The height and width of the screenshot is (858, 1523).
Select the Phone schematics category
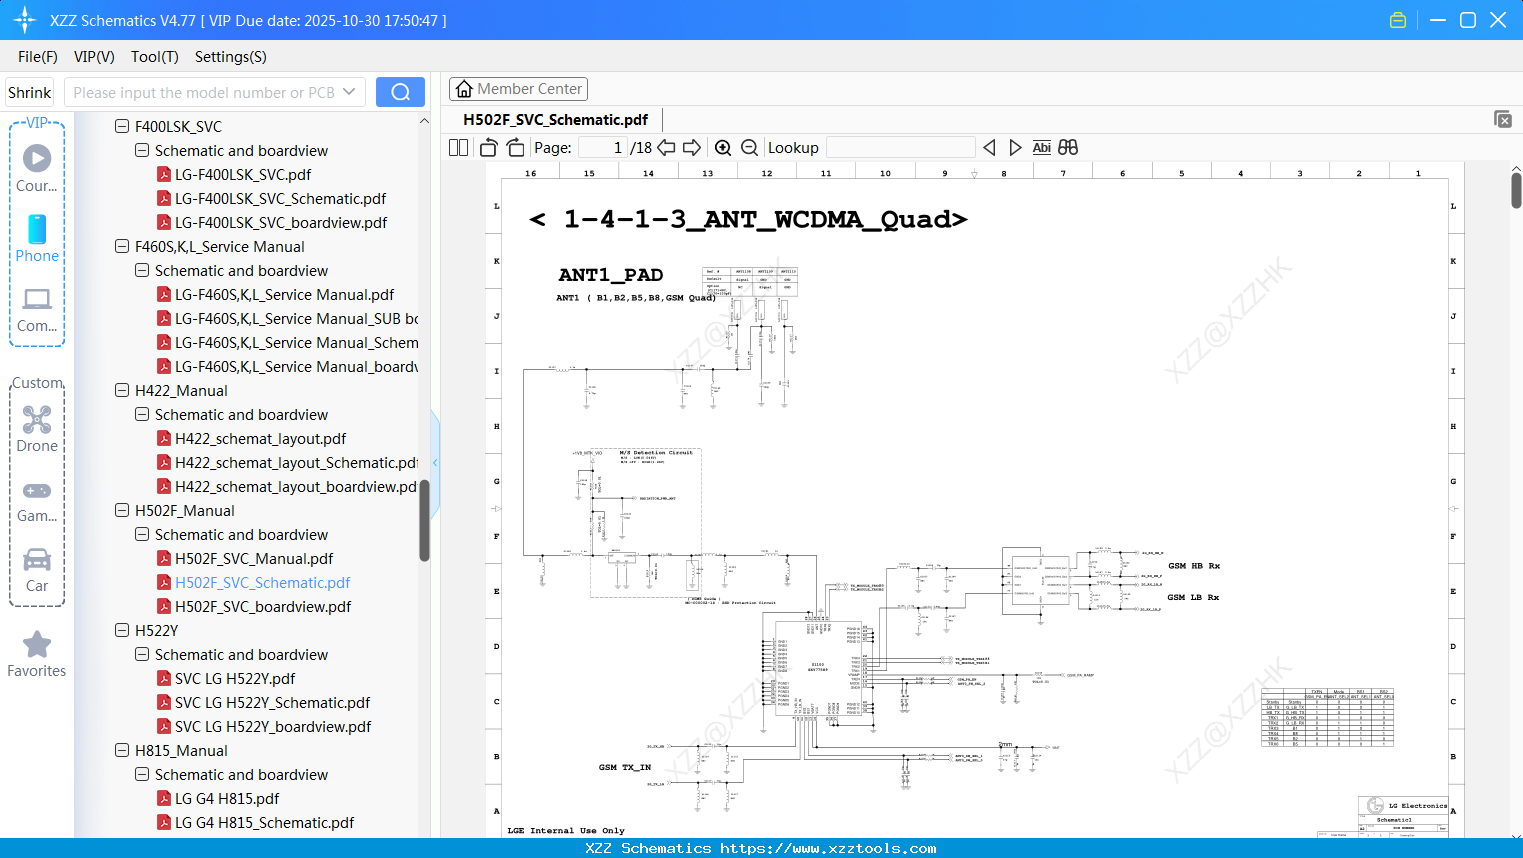(x=36, y=240)
